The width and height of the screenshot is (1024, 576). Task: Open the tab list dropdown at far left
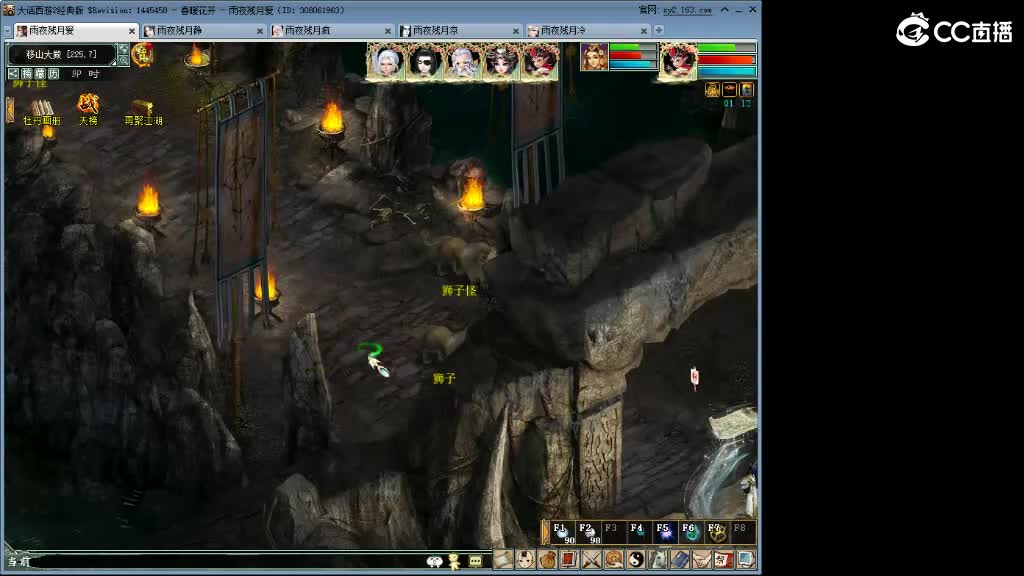point(6,31)
